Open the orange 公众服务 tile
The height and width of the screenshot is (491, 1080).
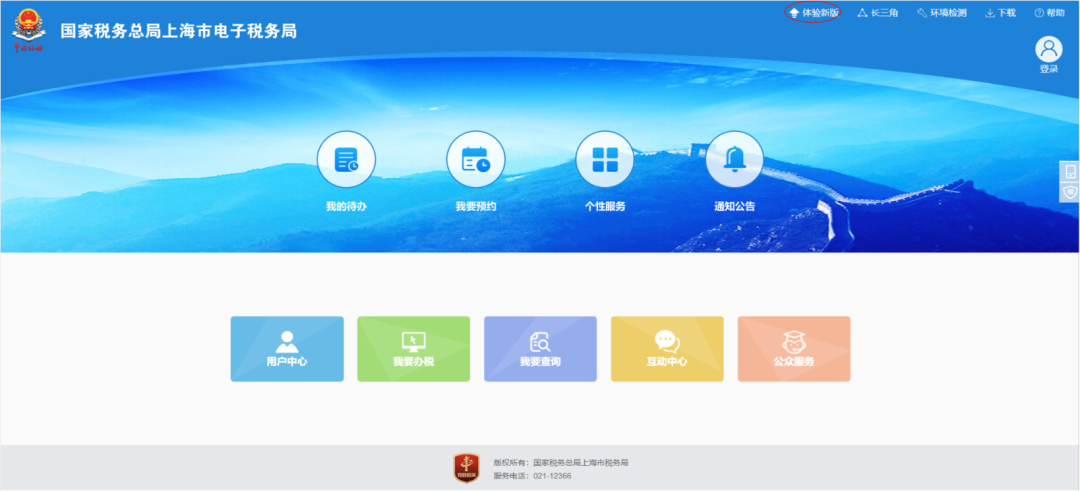tap(794, 349)
